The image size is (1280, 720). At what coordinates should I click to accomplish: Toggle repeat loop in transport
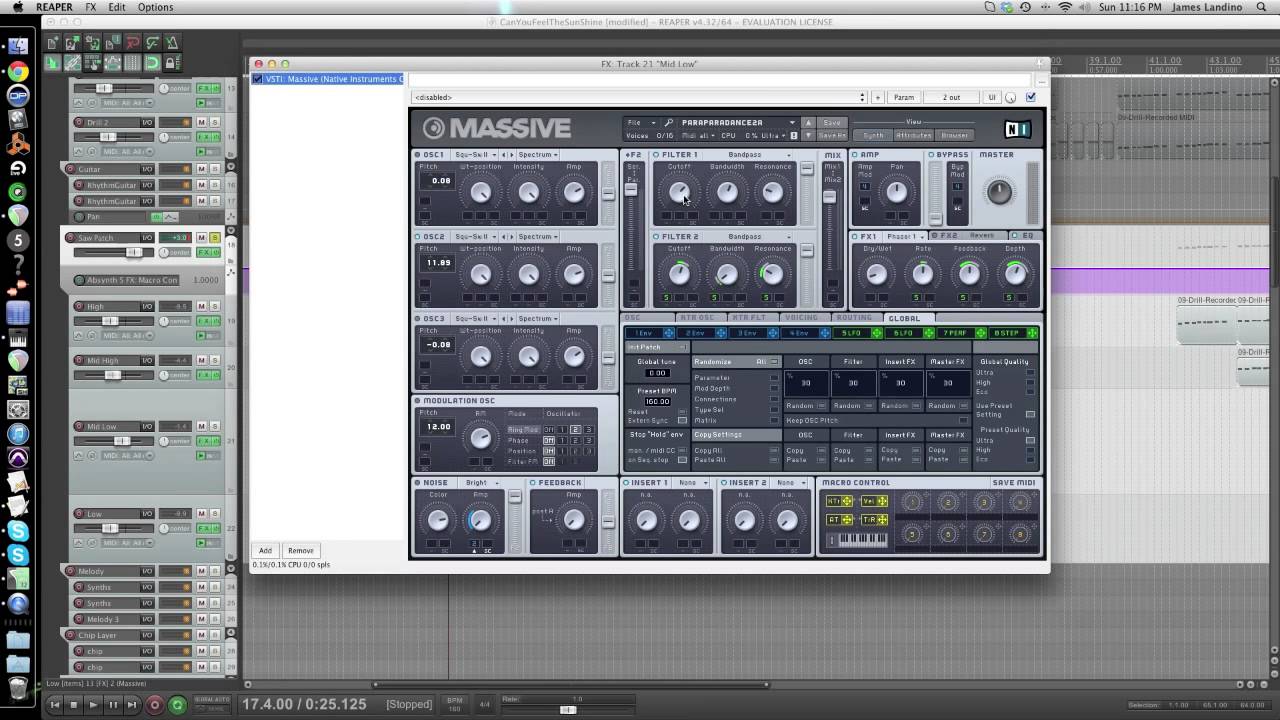click(x=177, y=705)
